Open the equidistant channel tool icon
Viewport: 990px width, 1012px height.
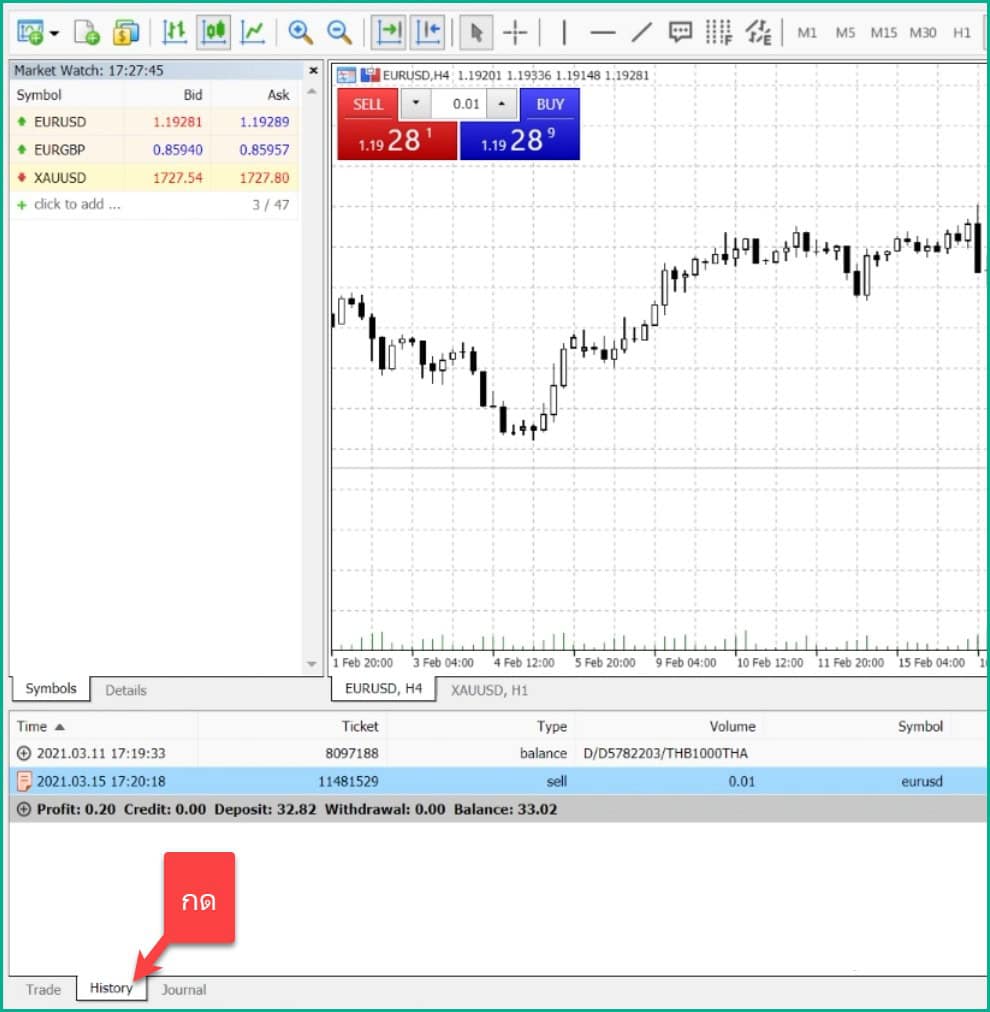point(758,32)
